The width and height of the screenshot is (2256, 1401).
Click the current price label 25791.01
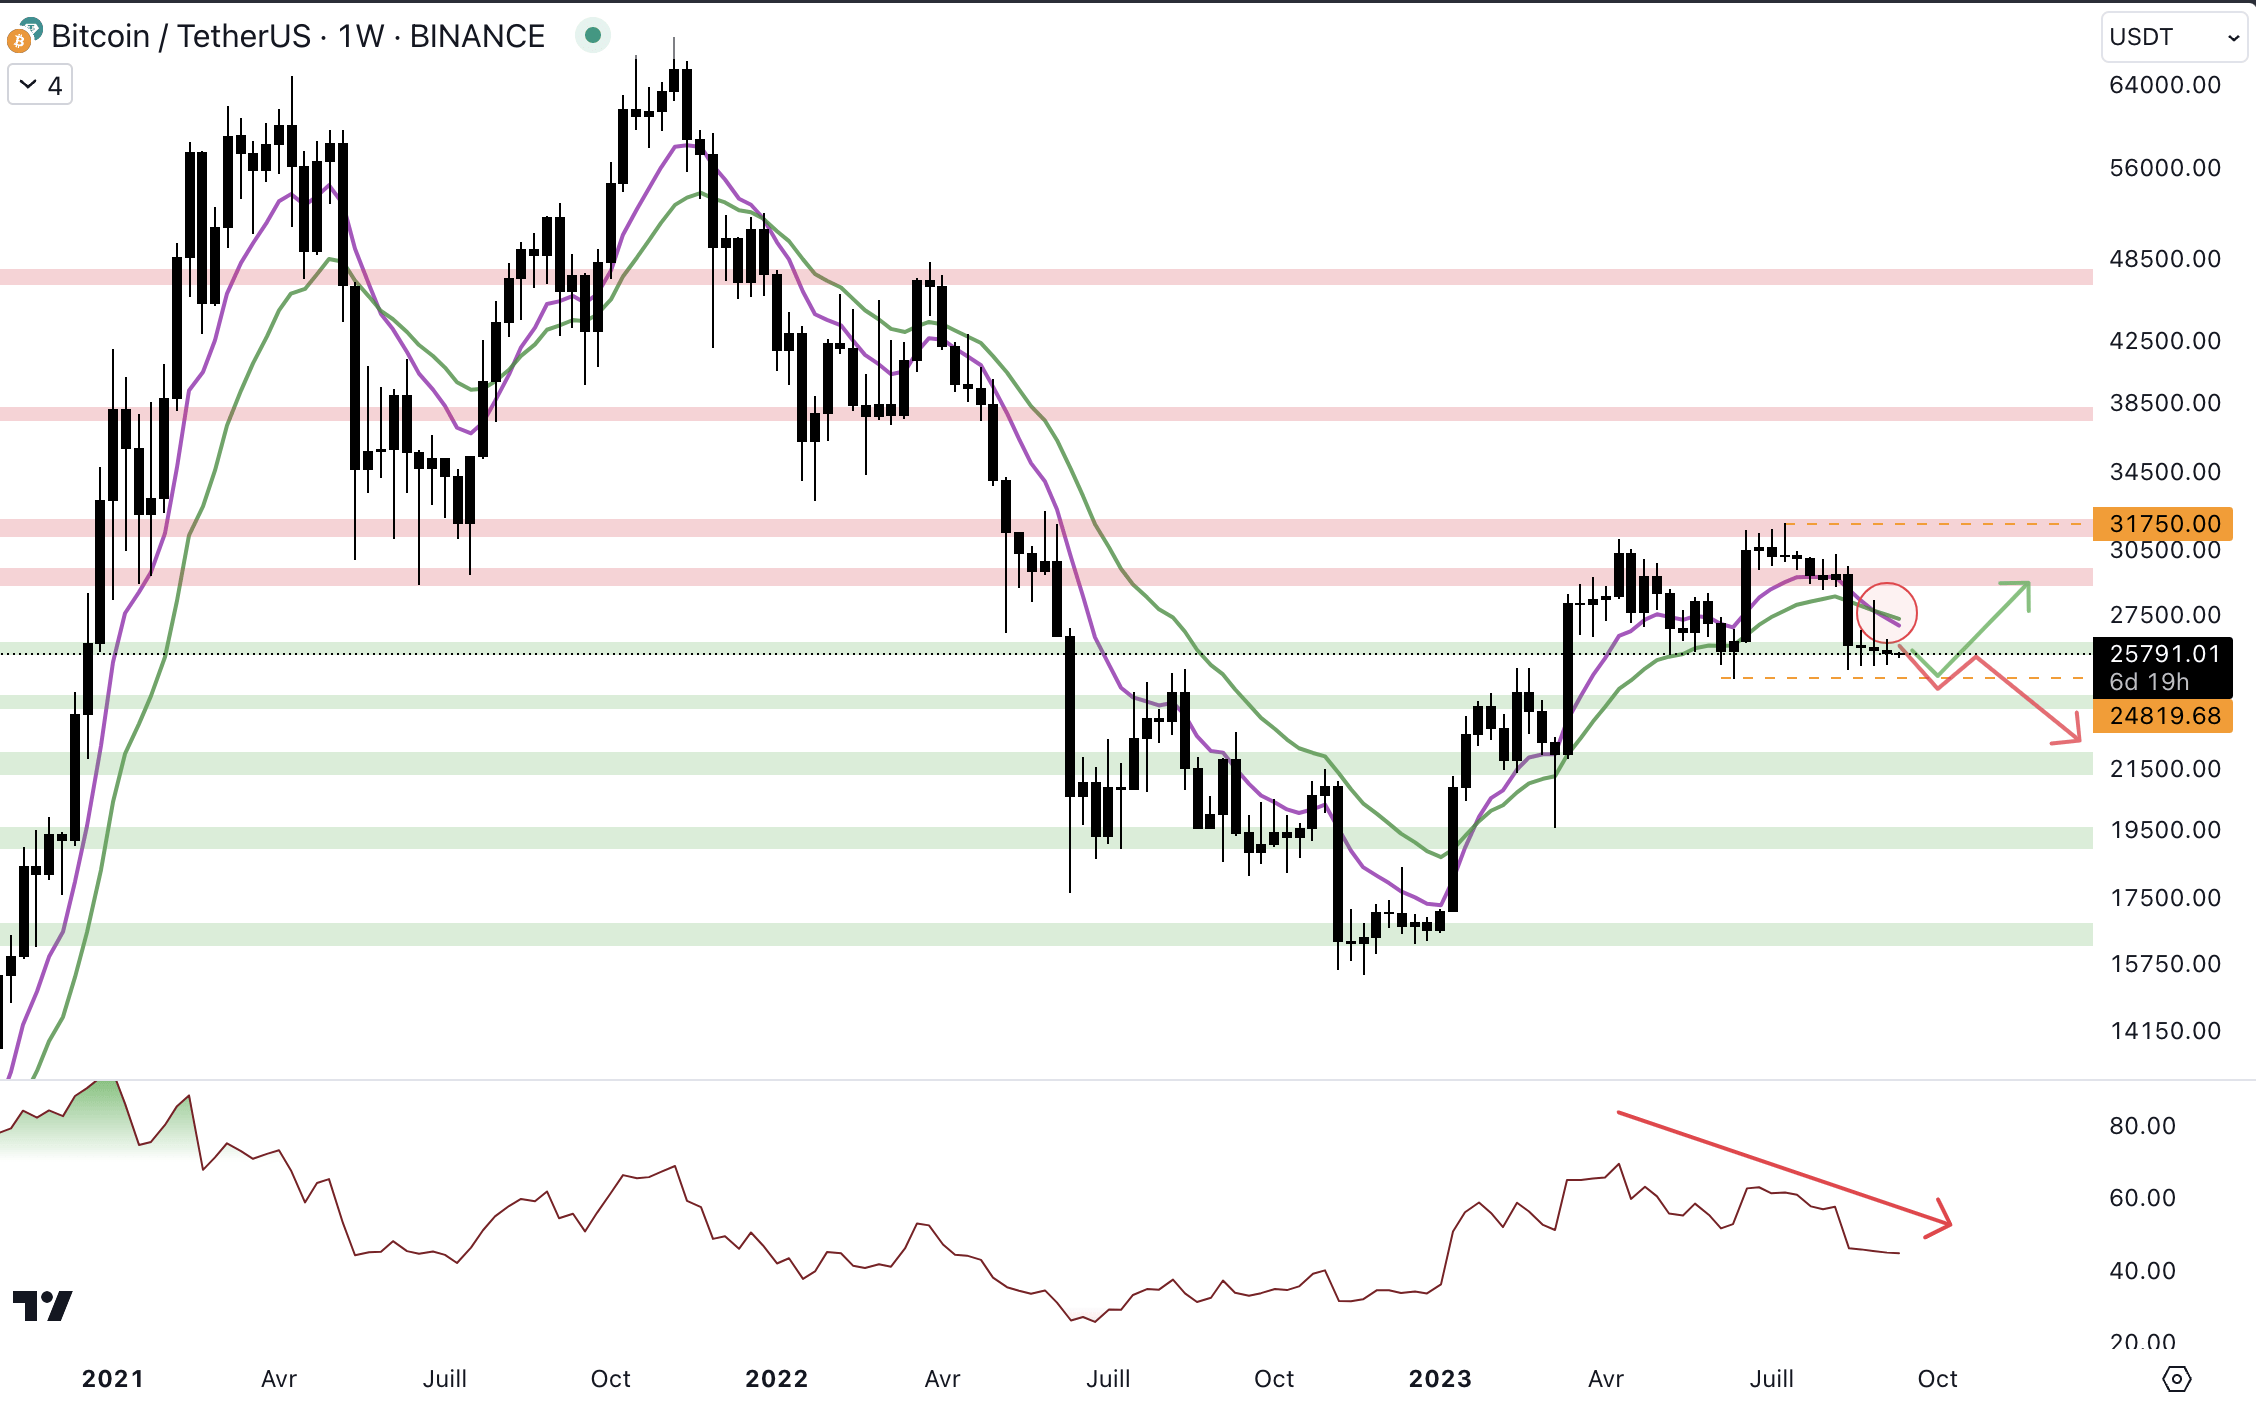(2163, 654)
